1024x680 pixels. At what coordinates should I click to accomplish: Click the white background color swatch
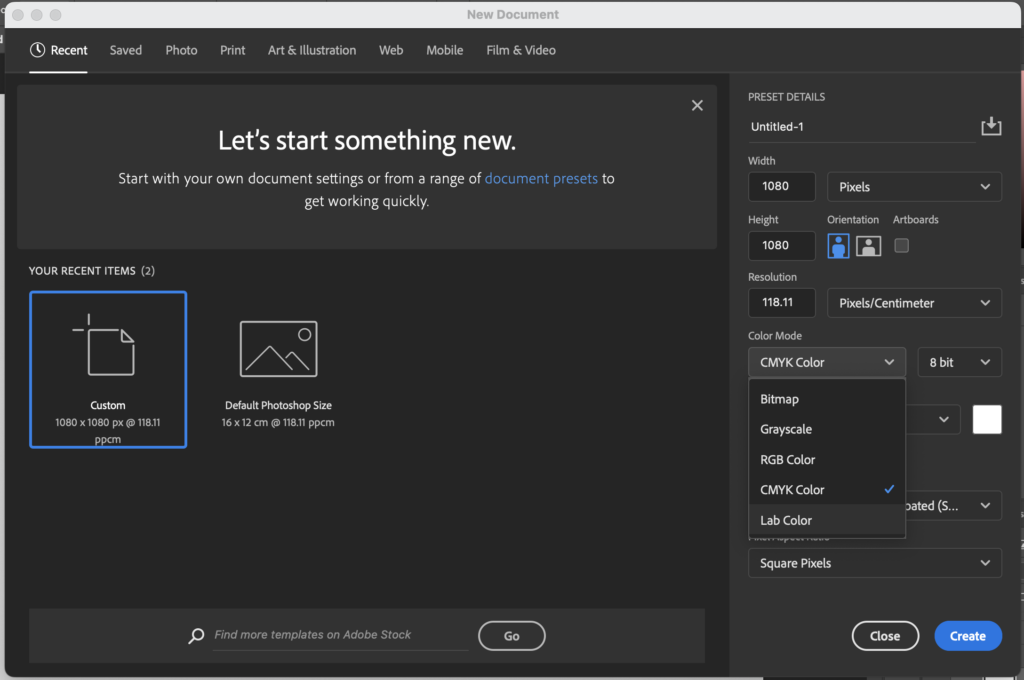point(987,420)
